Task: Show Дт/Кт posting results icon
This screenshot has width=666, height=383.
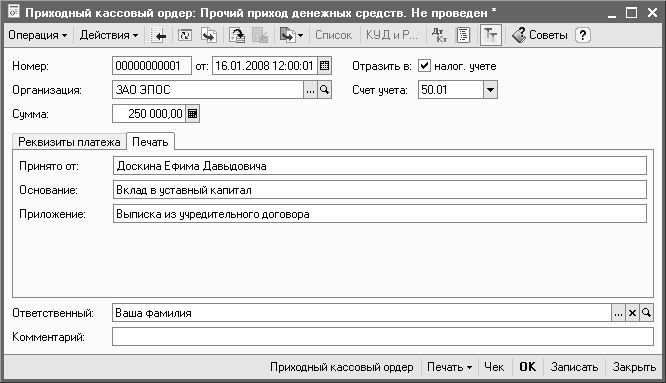Action: 439,35
